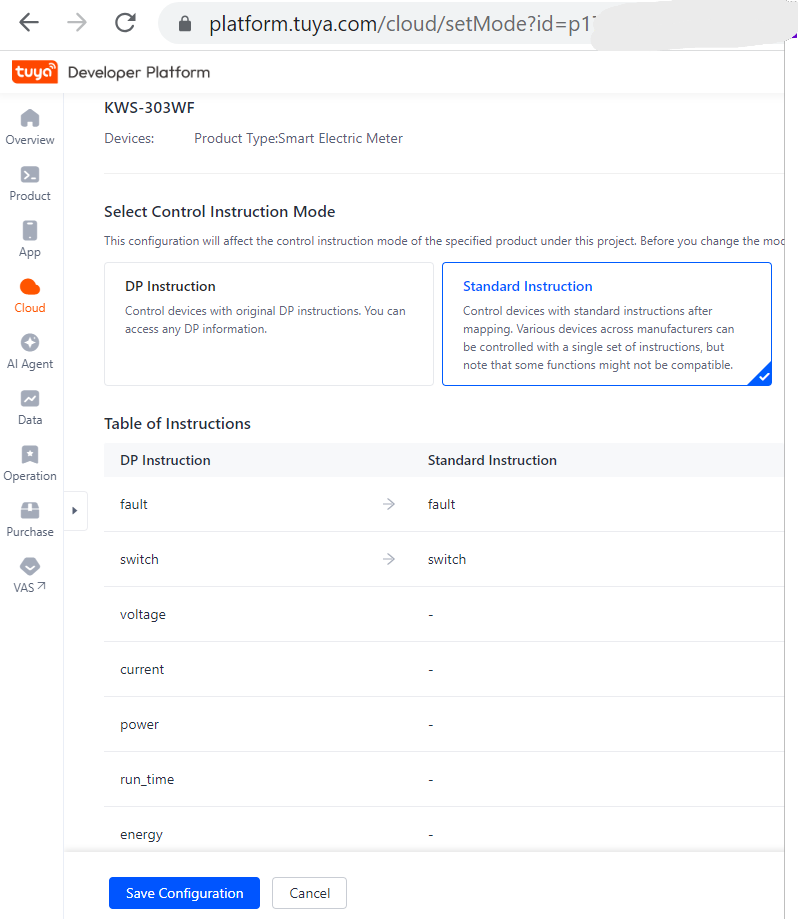Cancel the configuration changes
This screenshot has height=919, width=798.
[309, 893]
